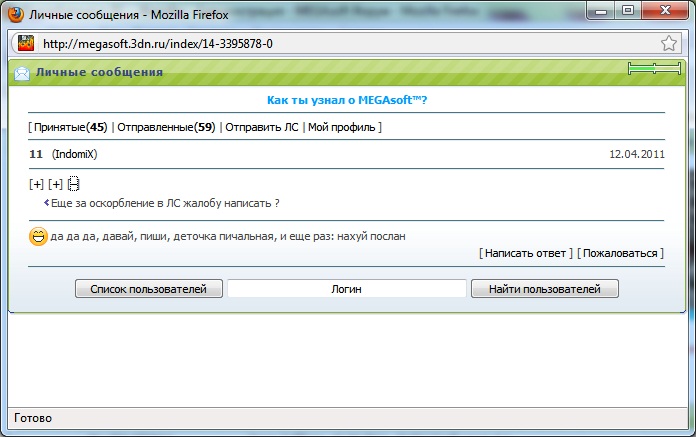696x437 pixels.
Task: Click the URL text in address bar
Action: [x=158, y=44]
